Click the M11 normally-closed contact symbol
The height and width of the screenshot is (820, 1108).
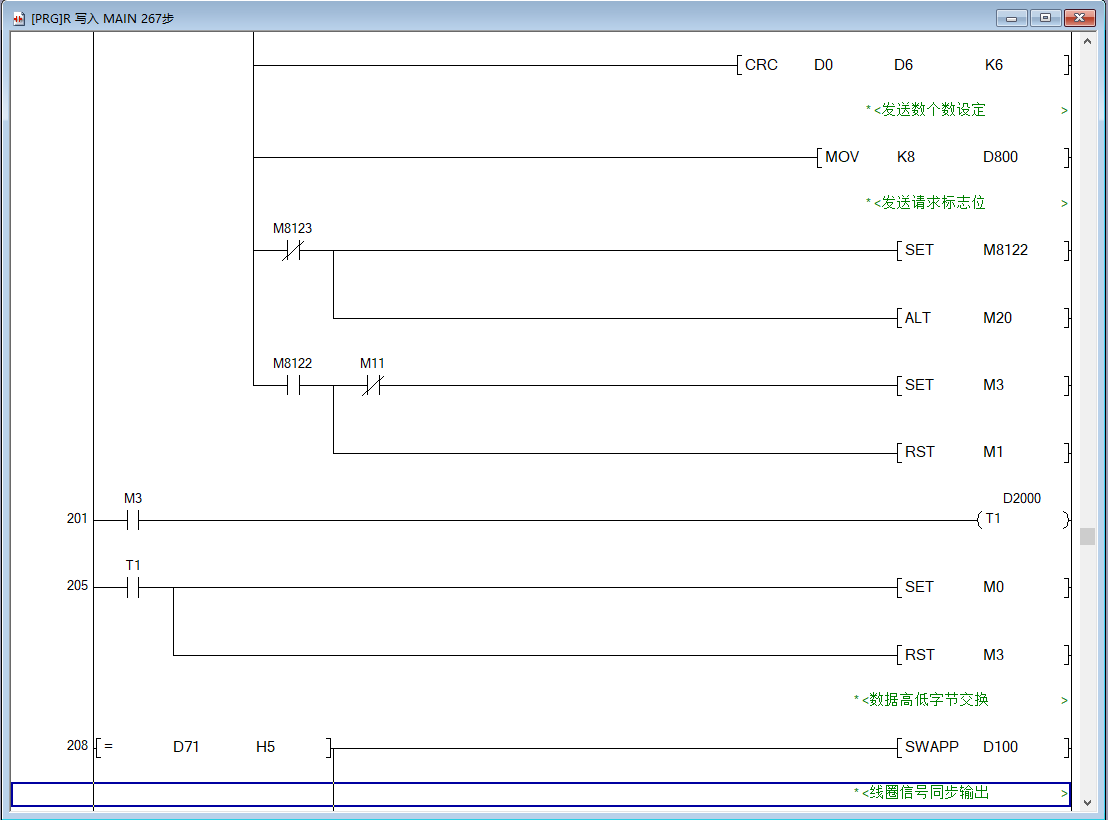pos(372,385)
